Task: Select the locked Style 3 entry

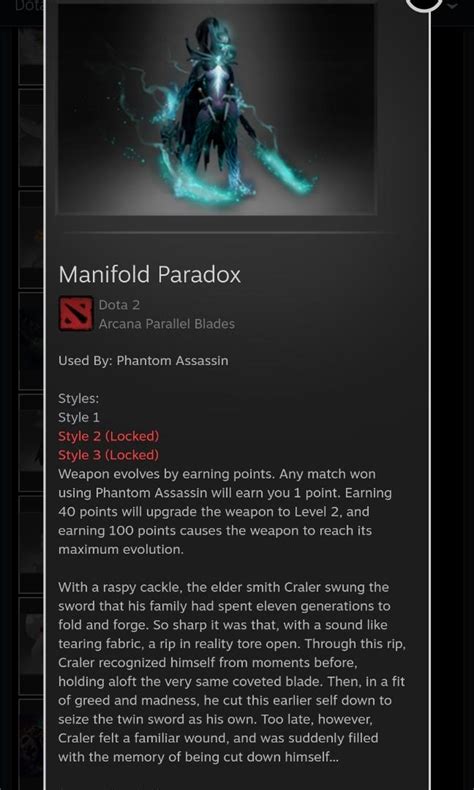Action: (x=109, y=455)
